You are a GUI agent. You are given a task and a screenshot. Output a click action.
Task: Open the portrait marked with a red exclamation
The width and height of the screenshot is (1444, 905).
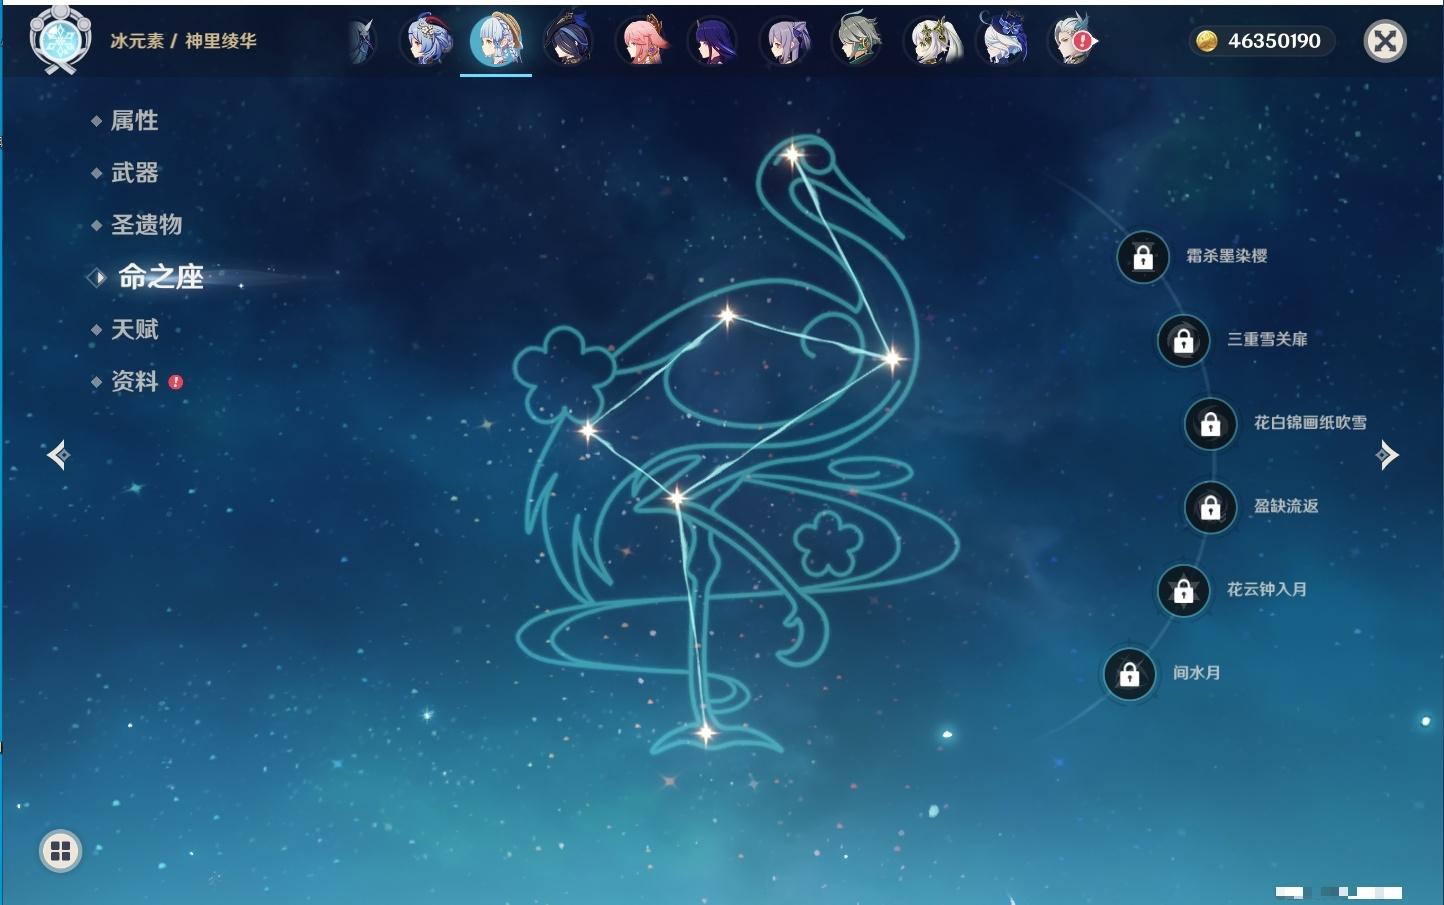[x=1073, y=41]
